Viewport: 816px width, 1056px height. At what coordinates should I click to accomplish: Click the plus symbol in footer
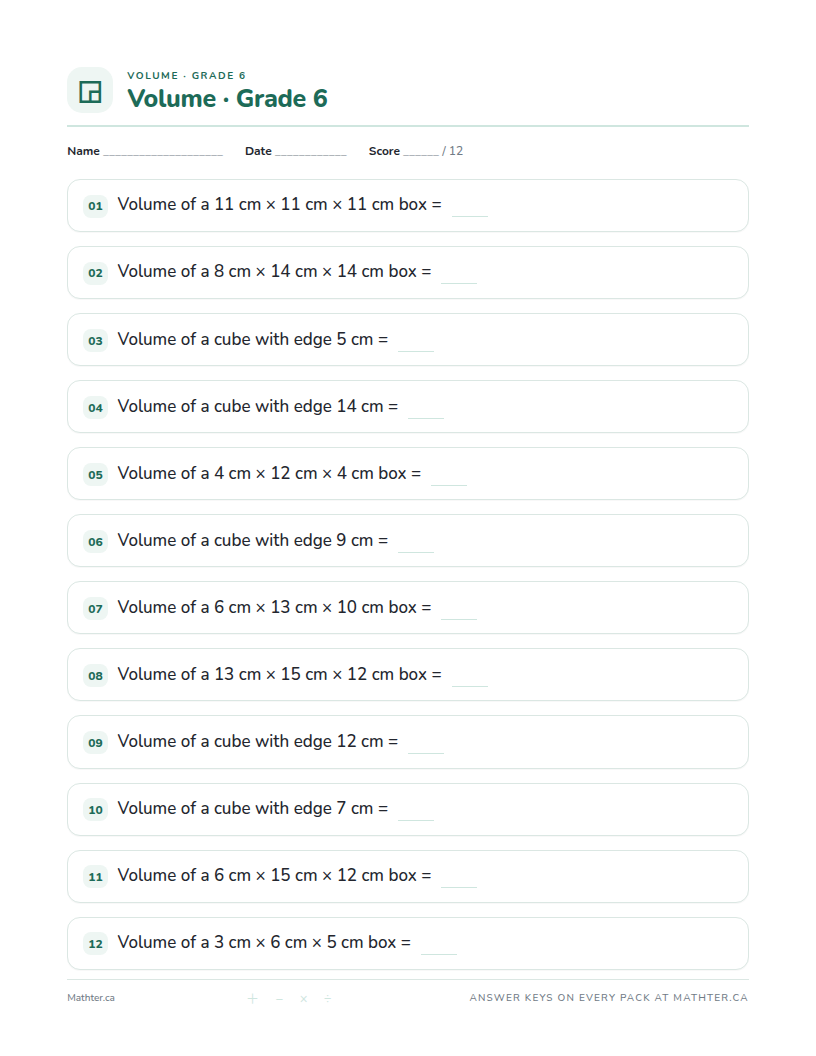[x=252, y=998]
